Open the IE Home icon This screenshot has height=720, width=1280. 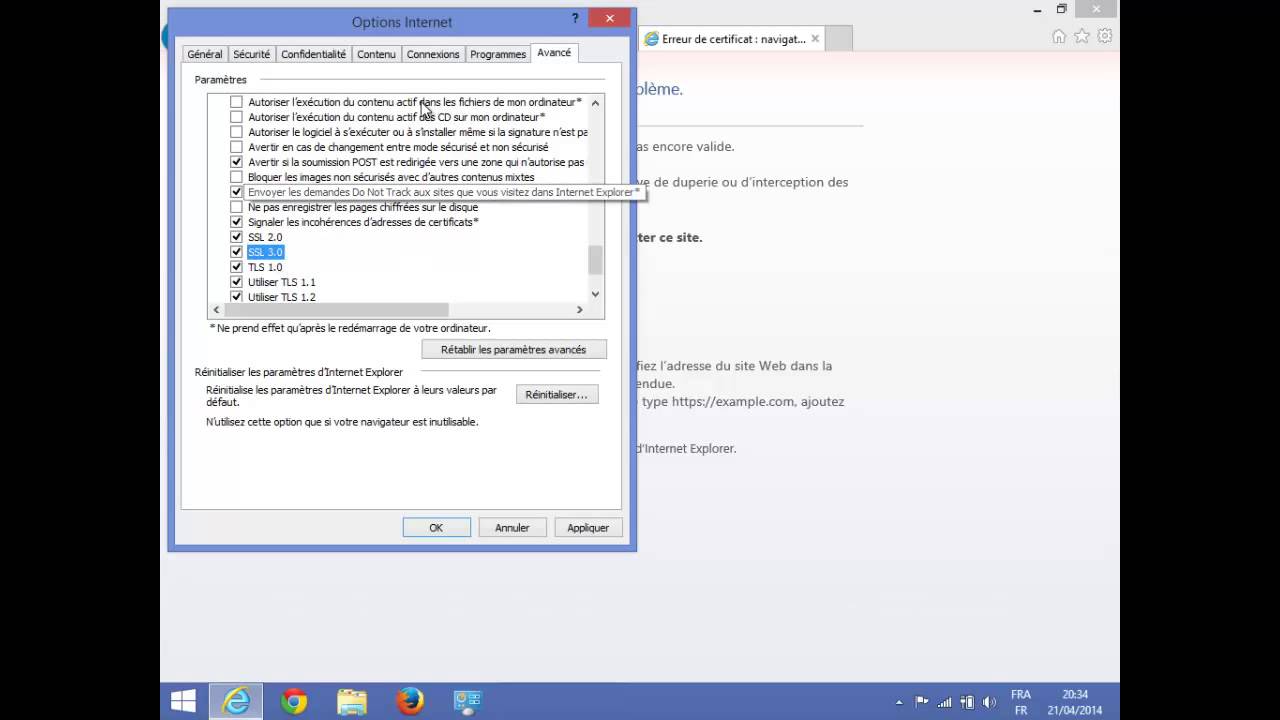click(1059, 36)
